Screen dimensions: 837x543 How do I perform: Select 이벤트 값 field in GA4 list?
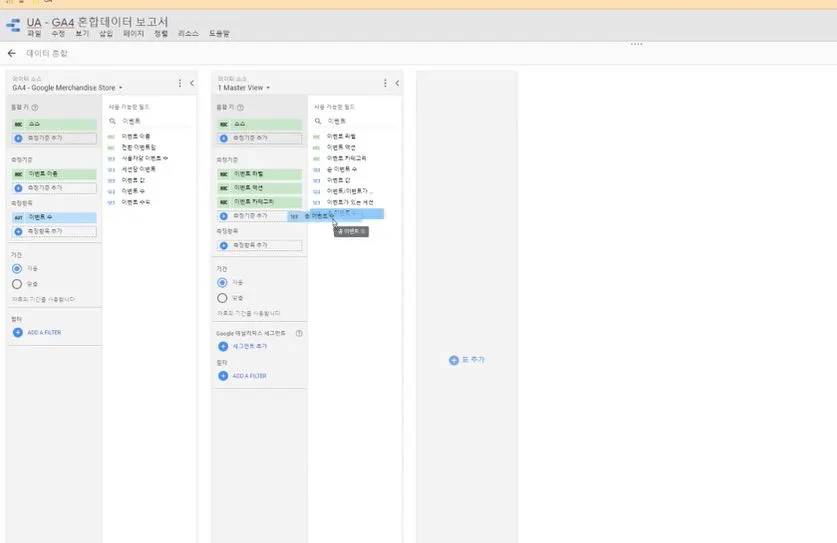(x=133, y=180)
